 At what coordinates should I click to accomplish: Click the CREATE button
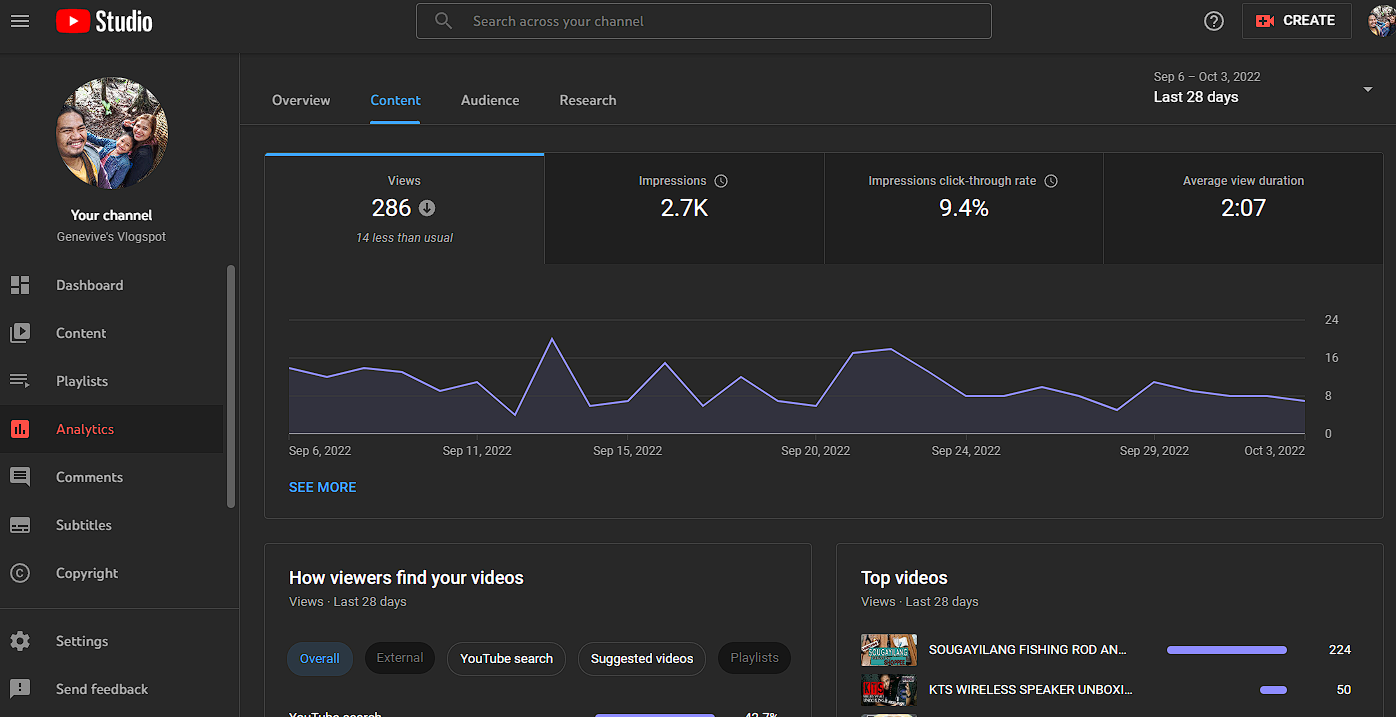point(1296,21)
